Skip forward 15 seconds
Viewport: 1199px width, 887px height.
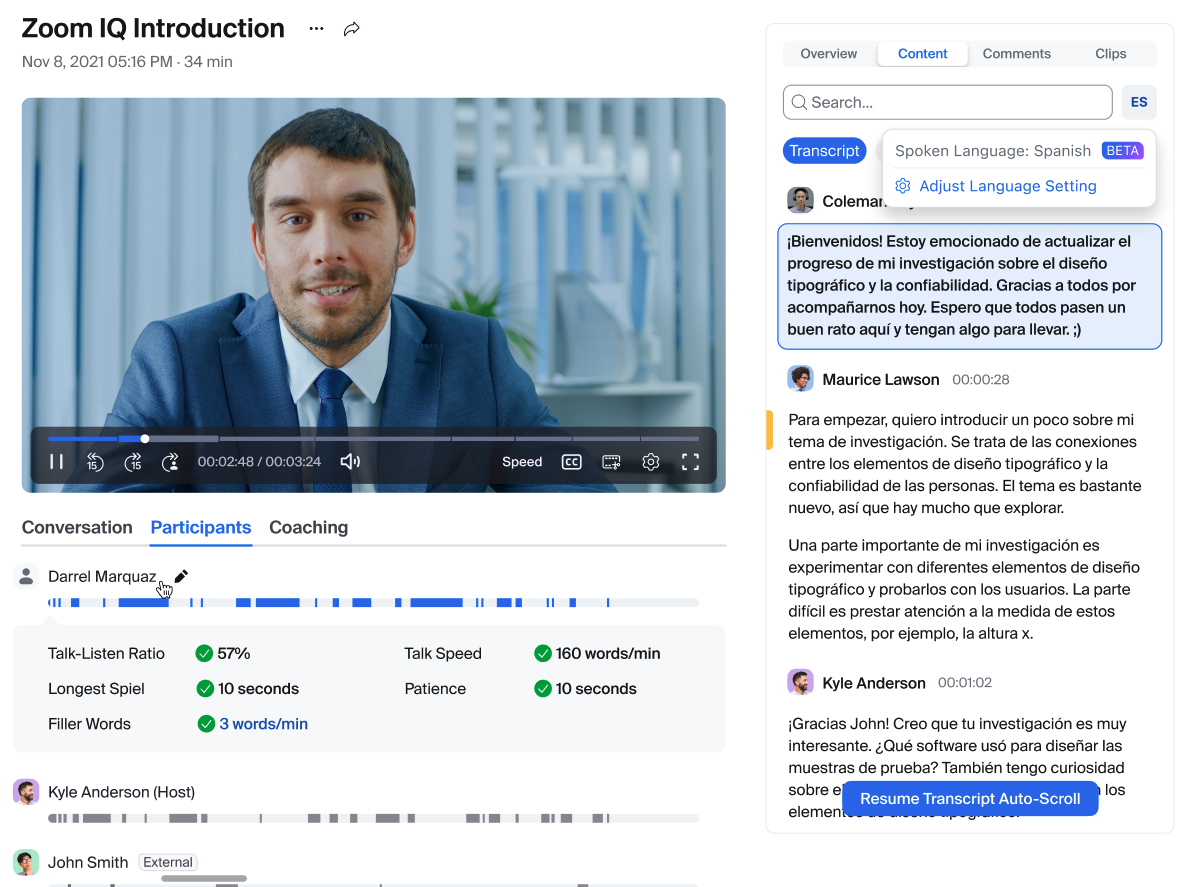point(133,461)
